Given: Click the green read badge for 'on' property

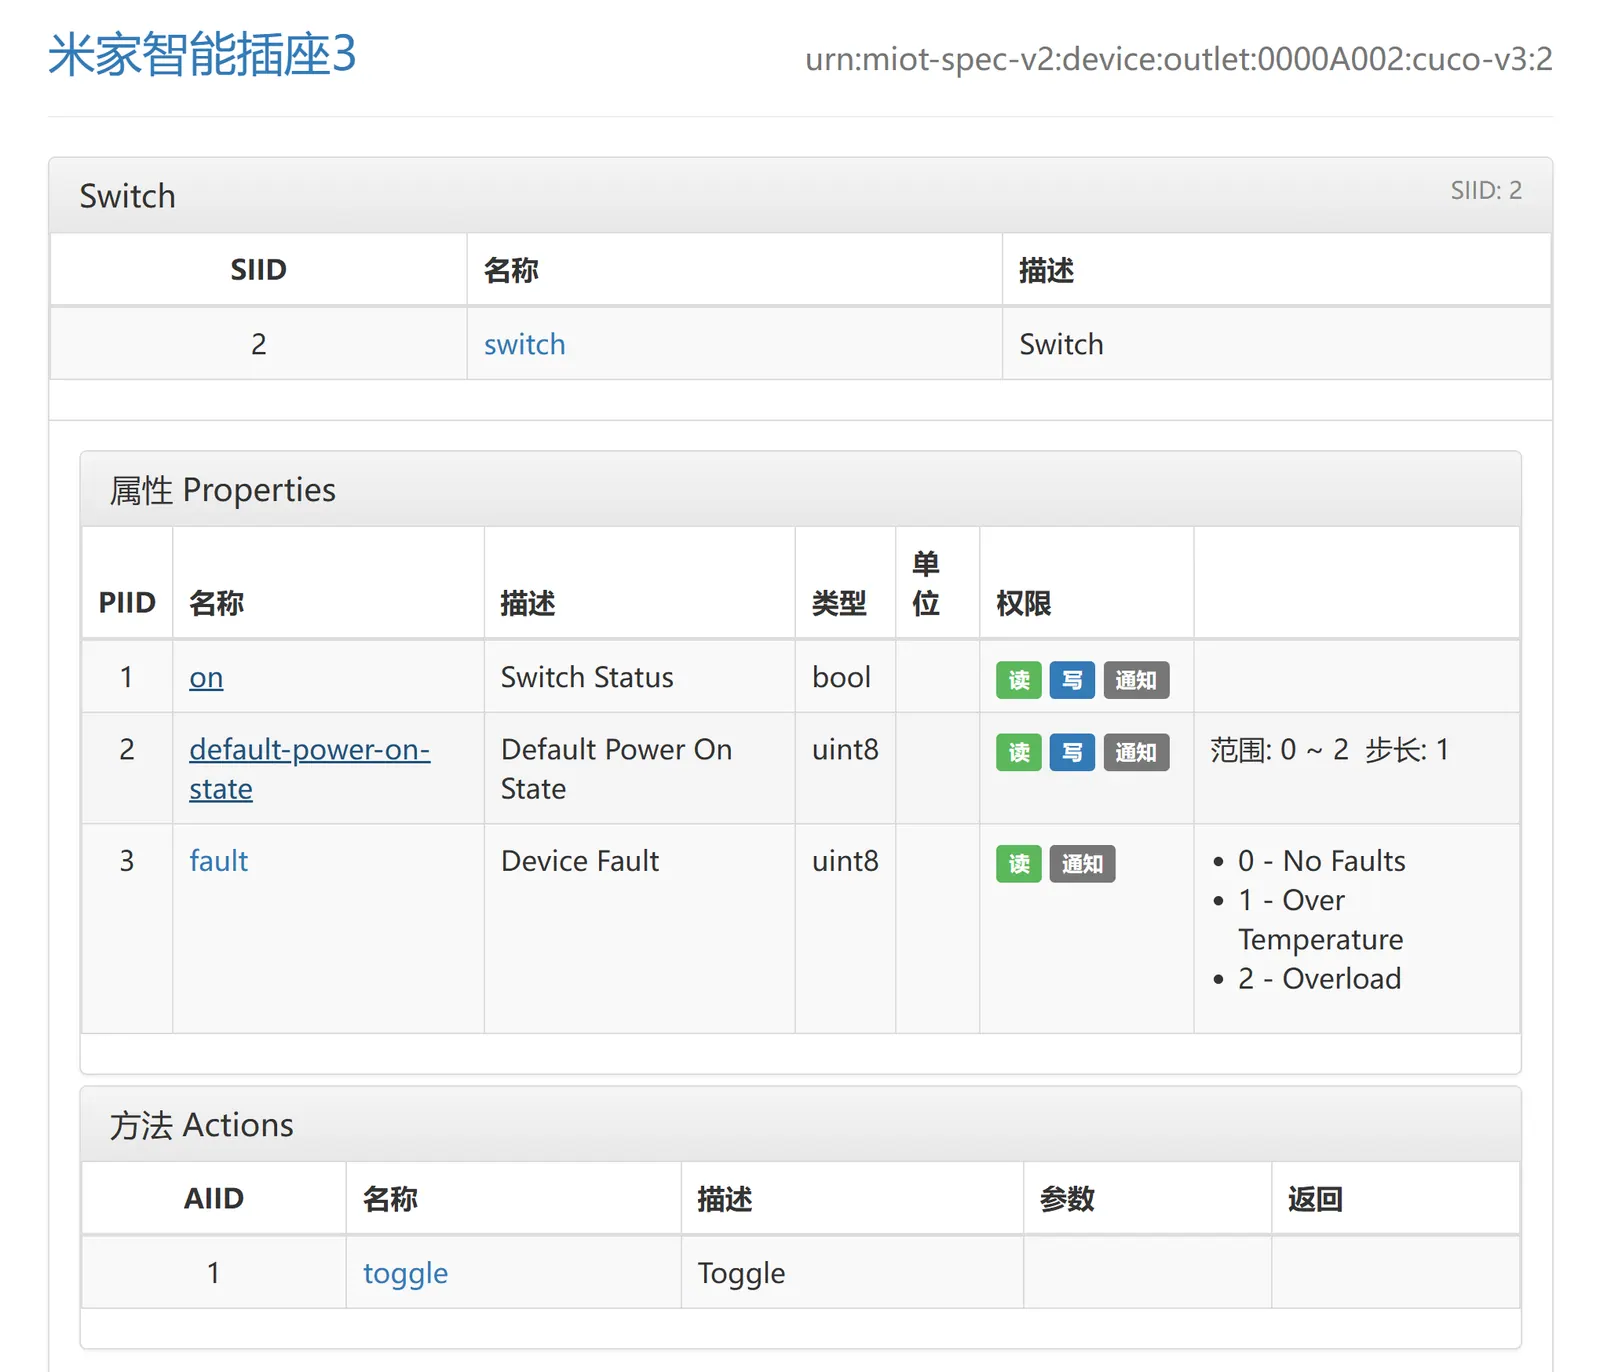Looking at the screenshot, I should [x=1018, y=680].
